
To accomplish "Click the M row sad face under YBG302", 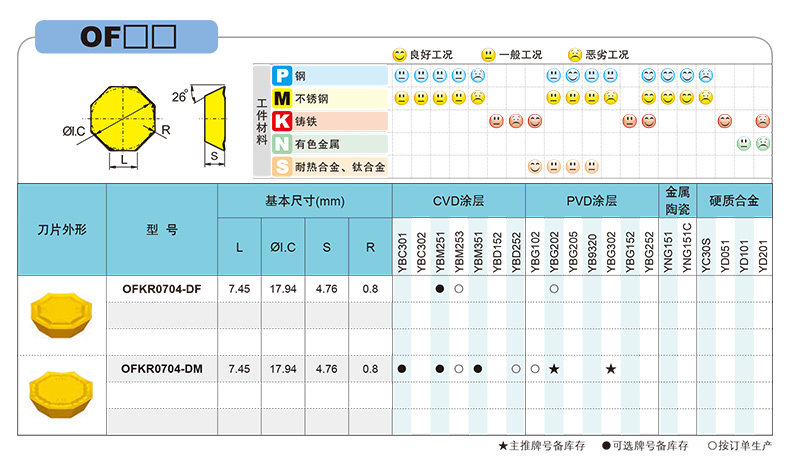I will pyautogui.click(x=611, y=98).
